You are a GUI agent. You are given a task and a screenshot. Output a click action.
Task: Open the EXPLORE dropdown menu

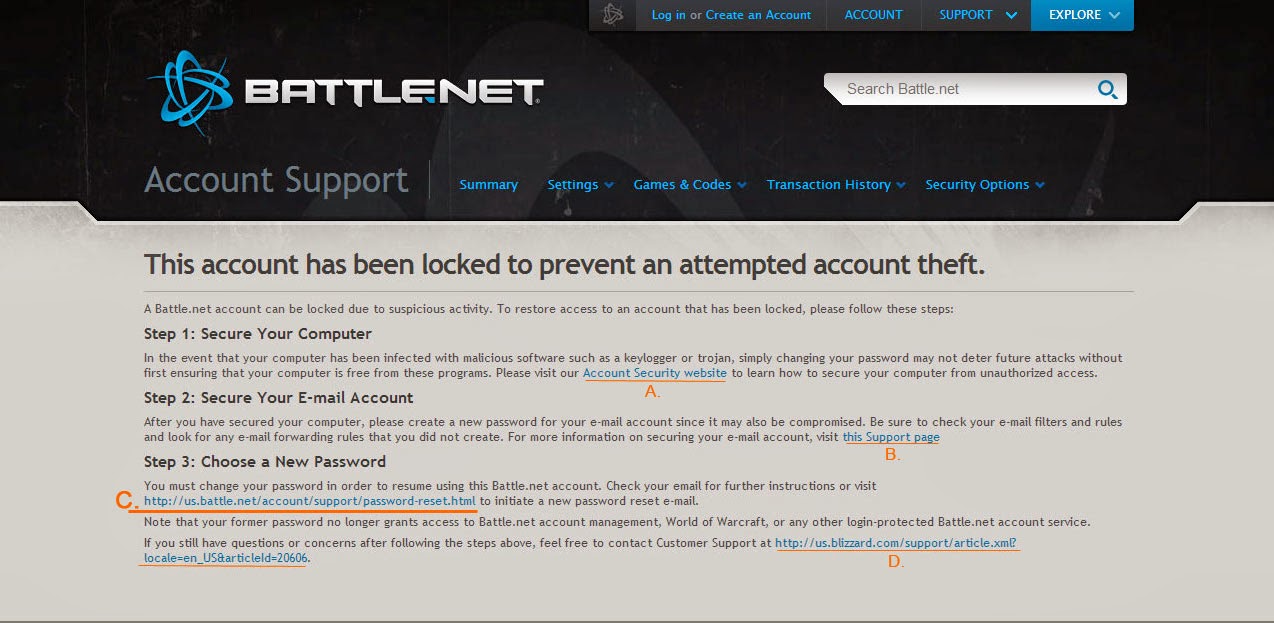[1082, 15]
